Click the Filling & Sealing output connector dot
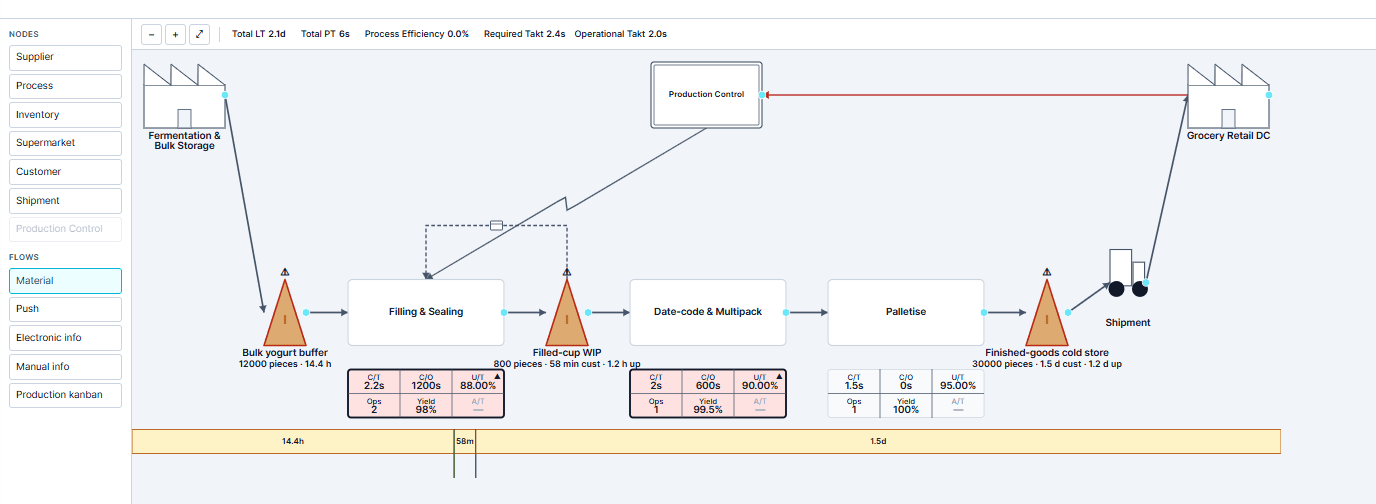1376x504 pixels. [x=504, y=313]
